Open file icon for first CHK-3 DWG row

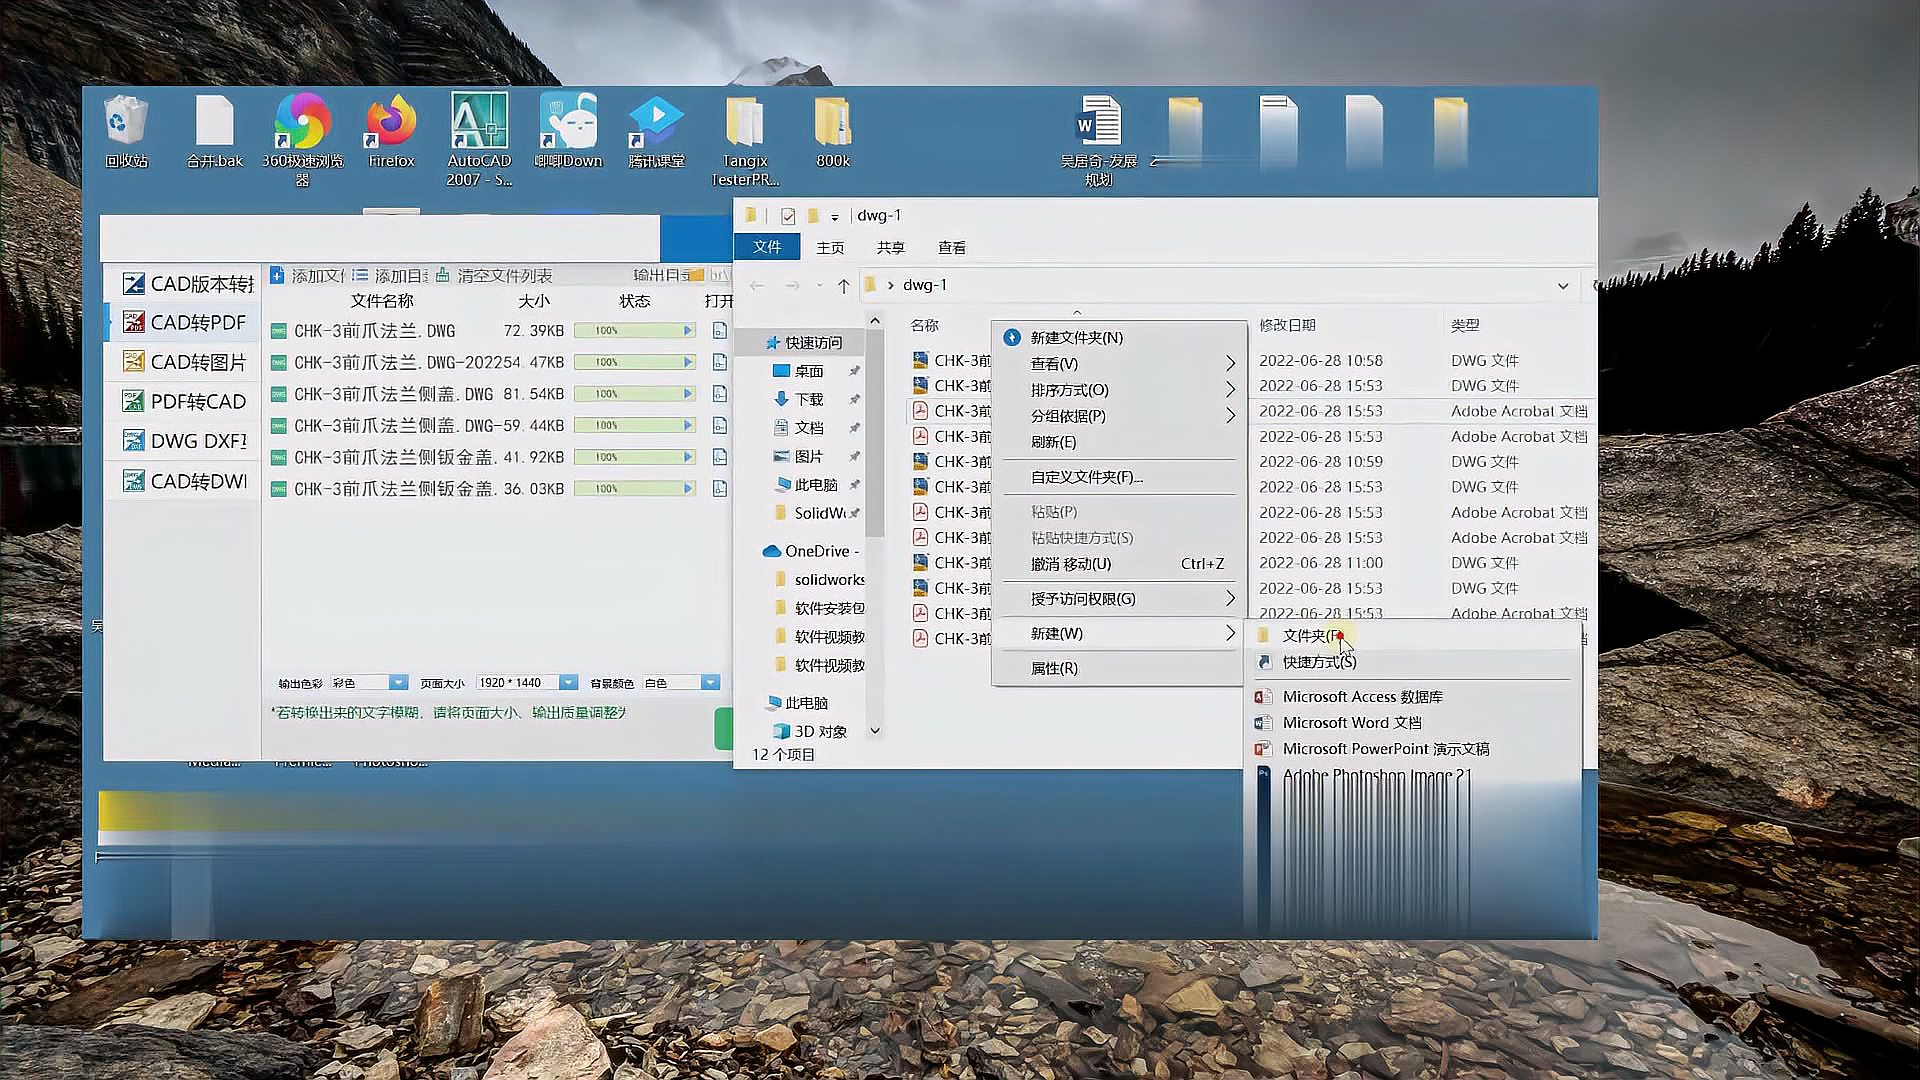point(719,330)
